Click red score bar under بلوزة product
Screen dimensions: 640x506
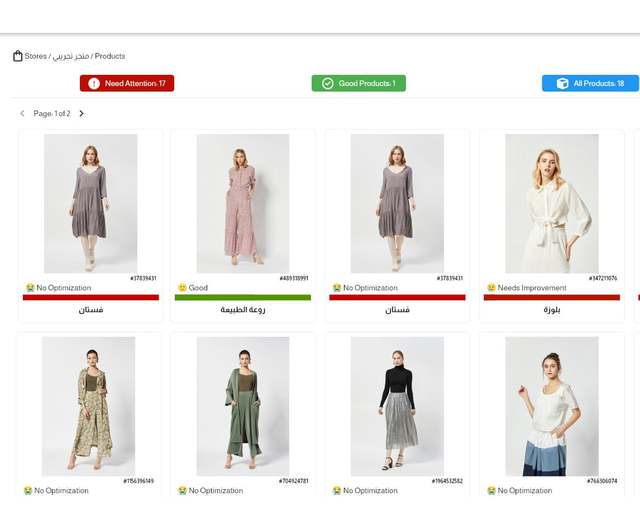(552, 297)
